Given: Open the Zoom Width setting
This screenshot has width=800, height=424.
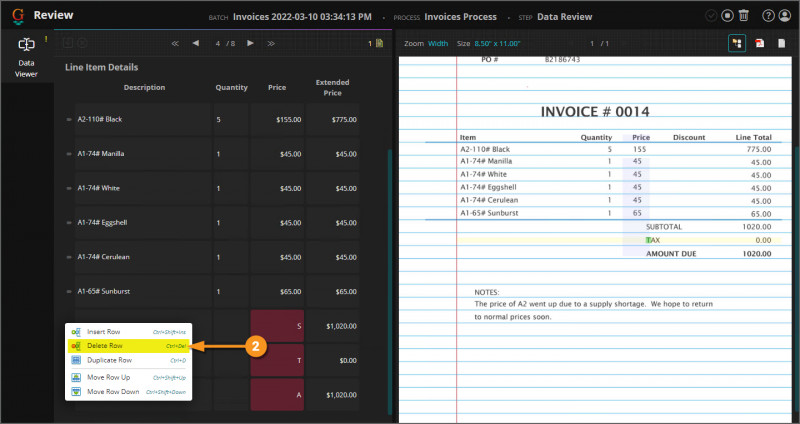Looking at the screenshot, I should (438, 43).
